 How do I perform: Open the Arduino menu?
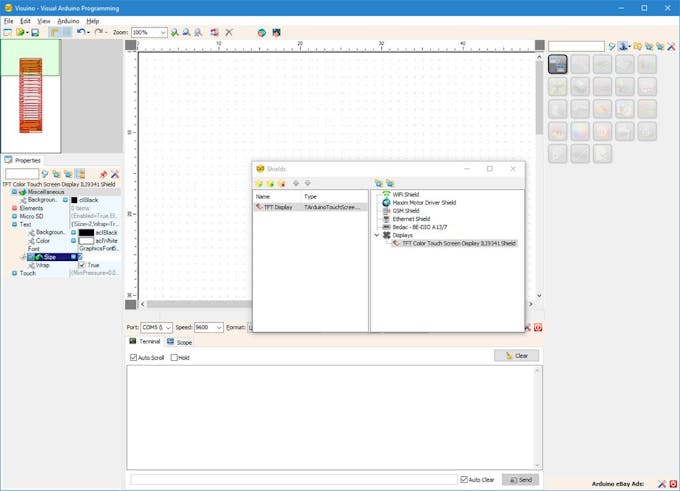tap(68, 20)
